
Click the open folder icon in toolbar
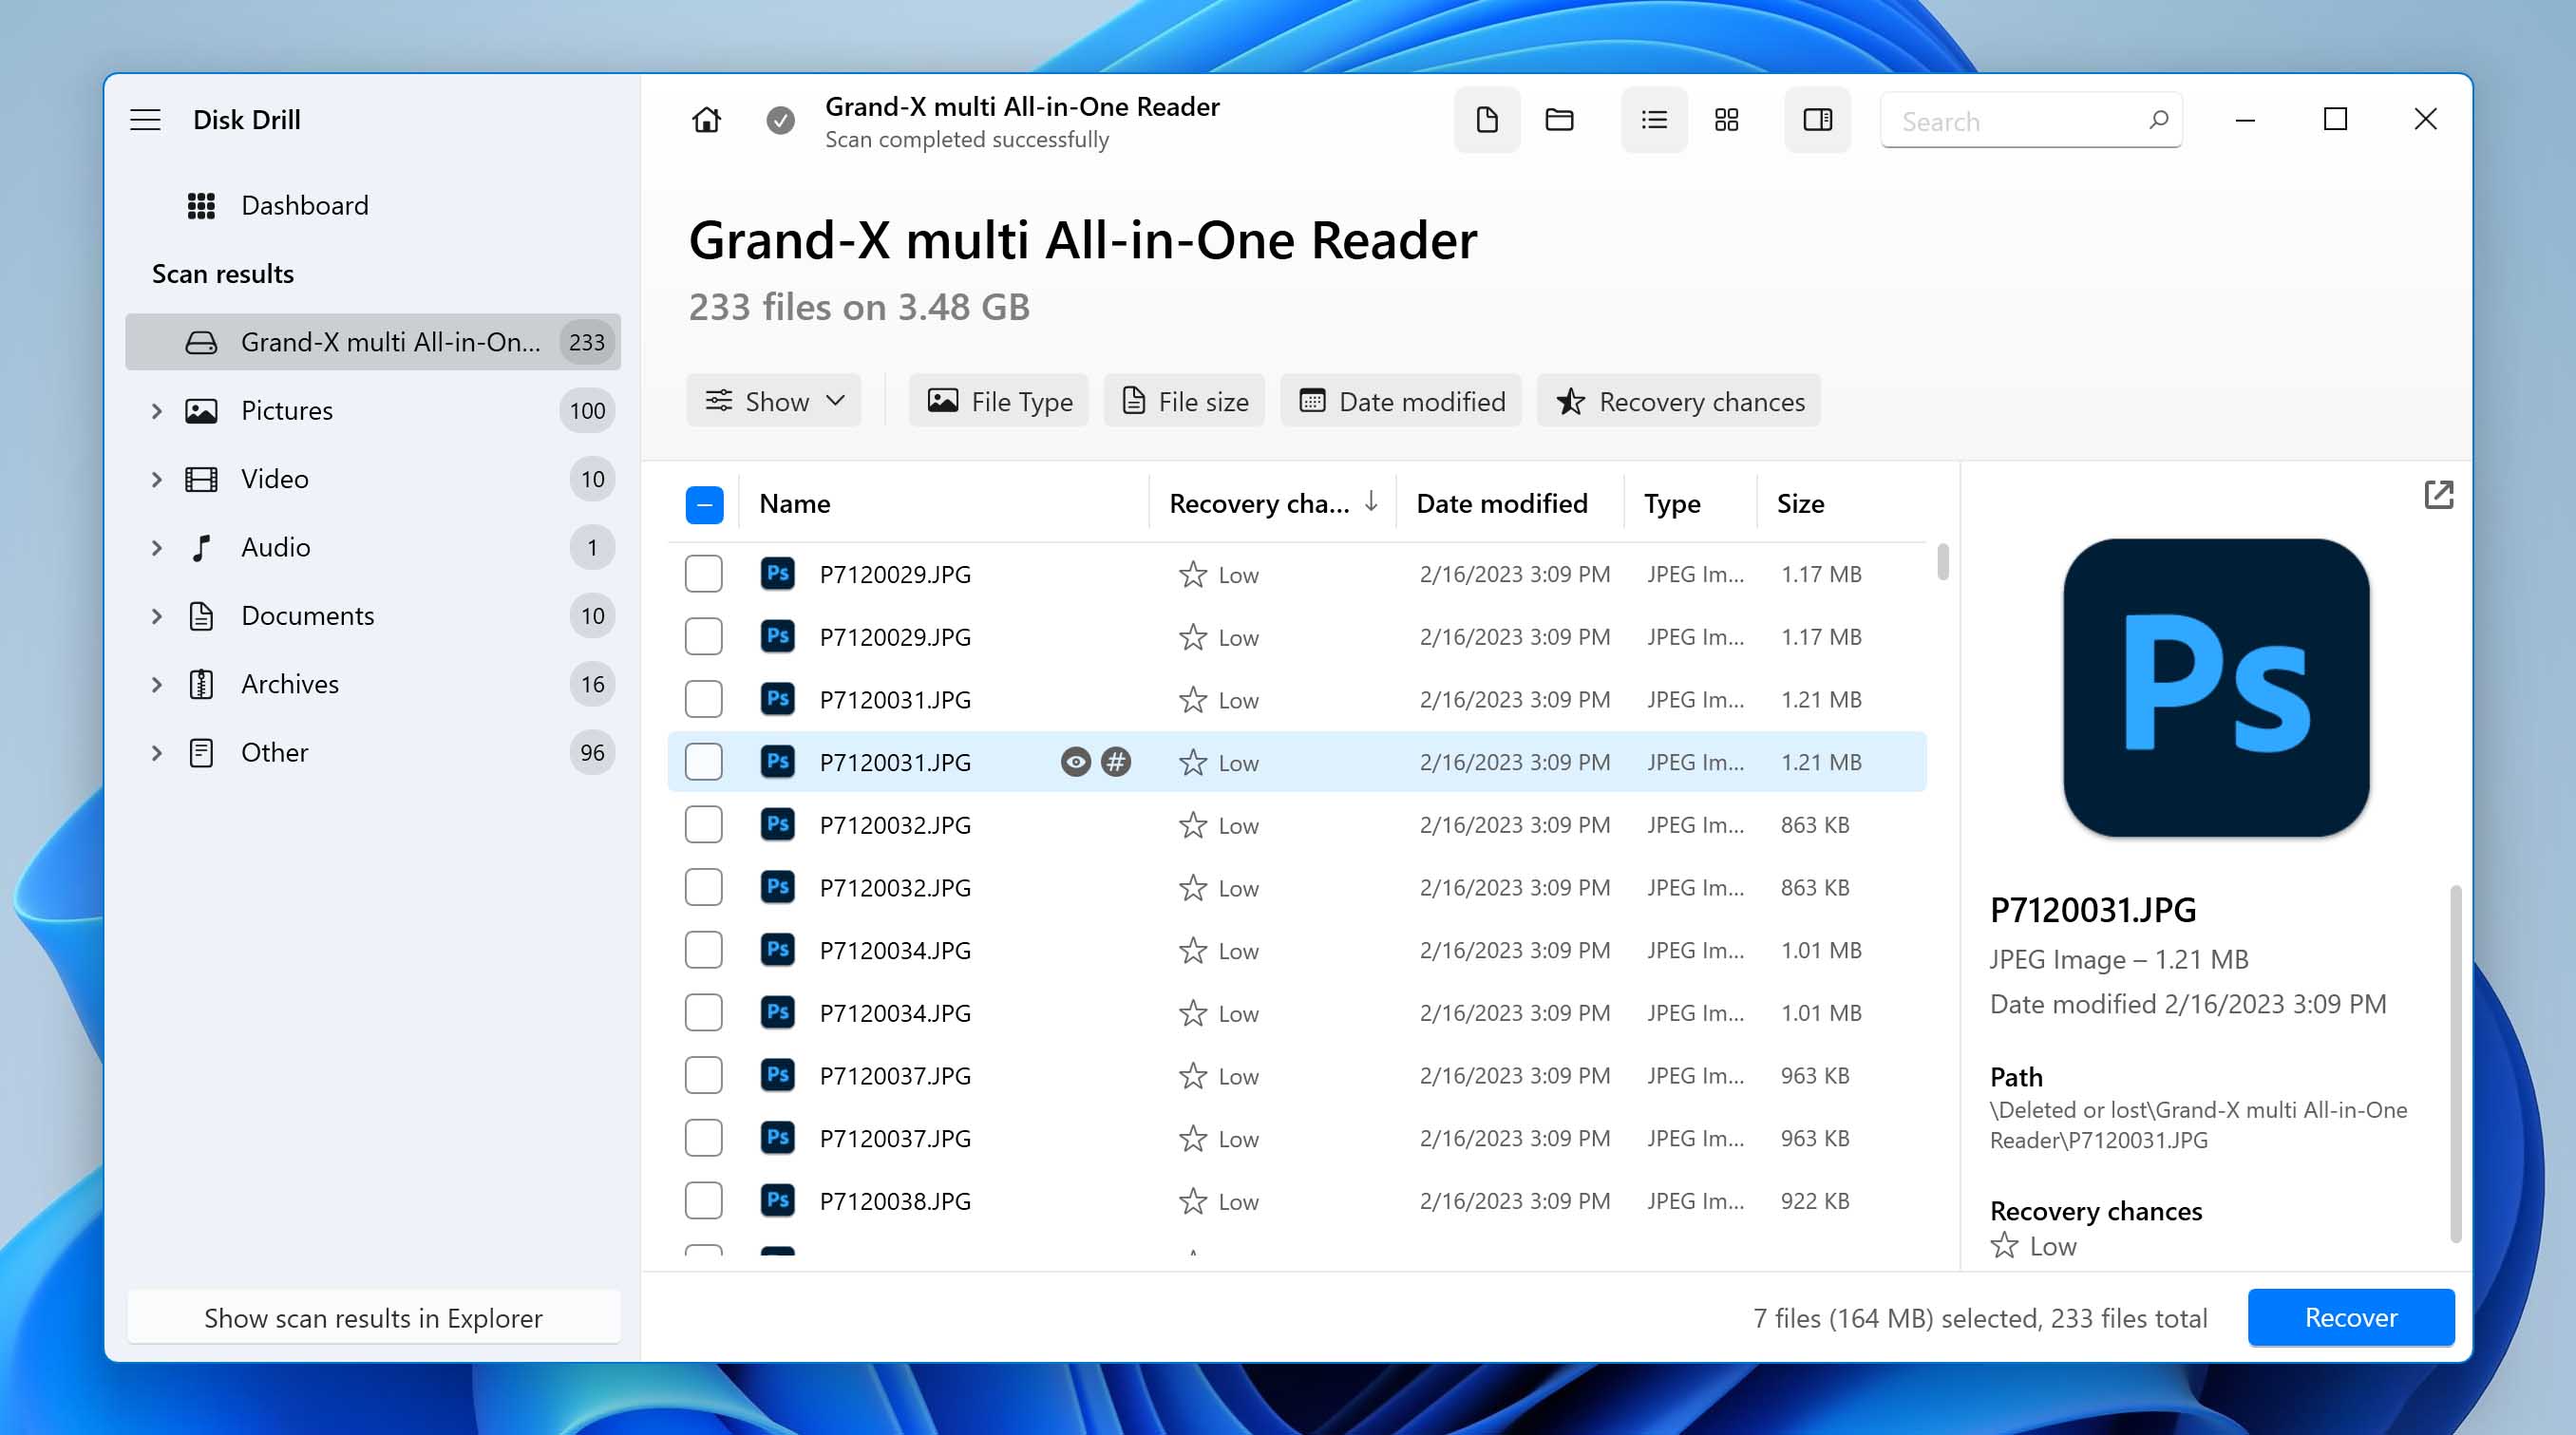tap(1560, 119)
